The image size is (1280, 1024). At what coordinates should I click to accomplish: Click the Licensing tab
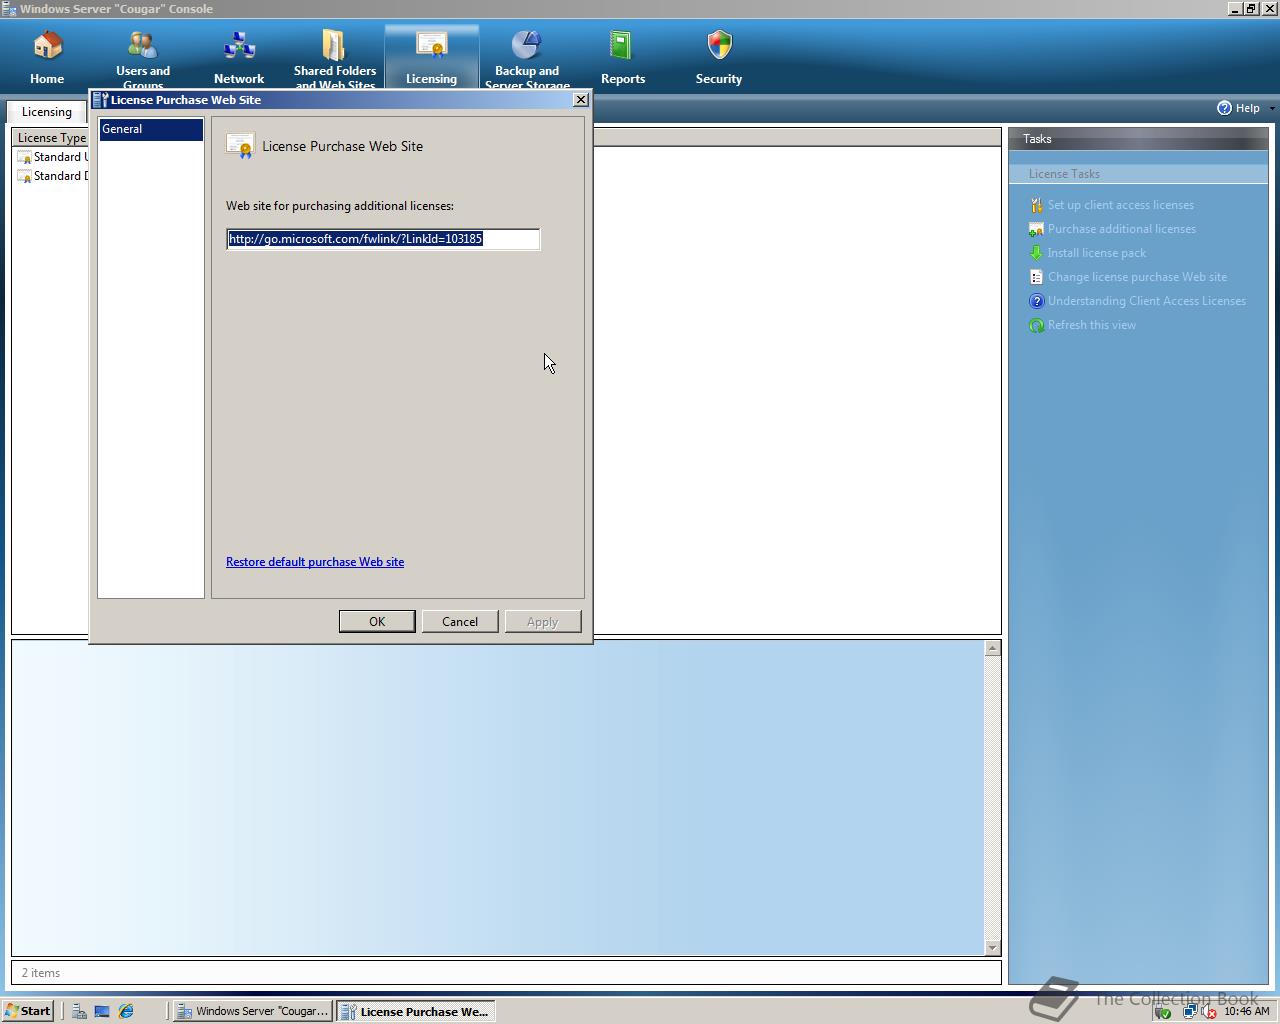(x=47, y=112)
